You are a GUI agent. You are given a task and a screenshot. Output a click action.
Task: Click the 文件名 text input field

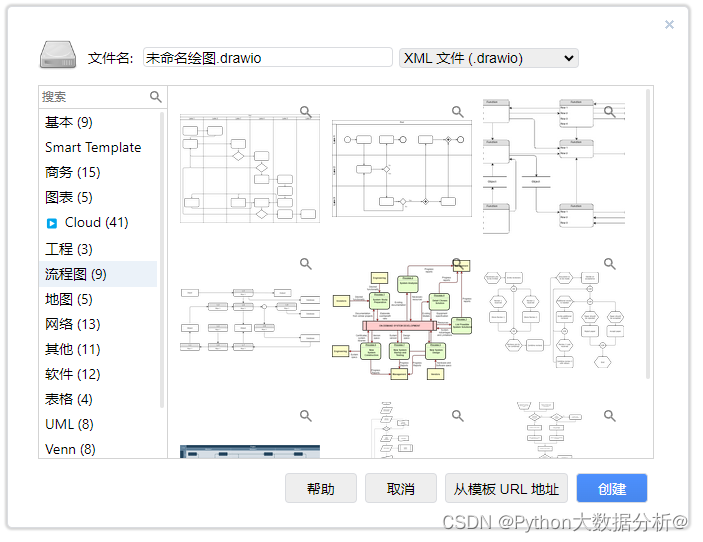[267, 58]
